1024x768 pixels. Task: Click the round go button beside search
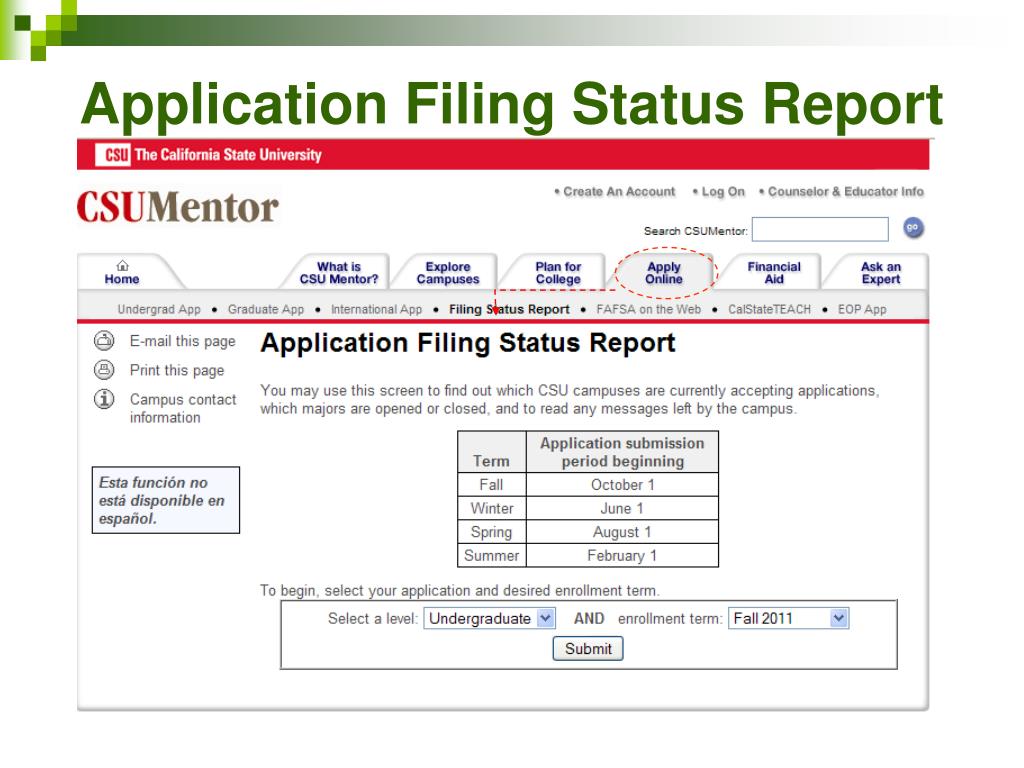click(913, 228)
